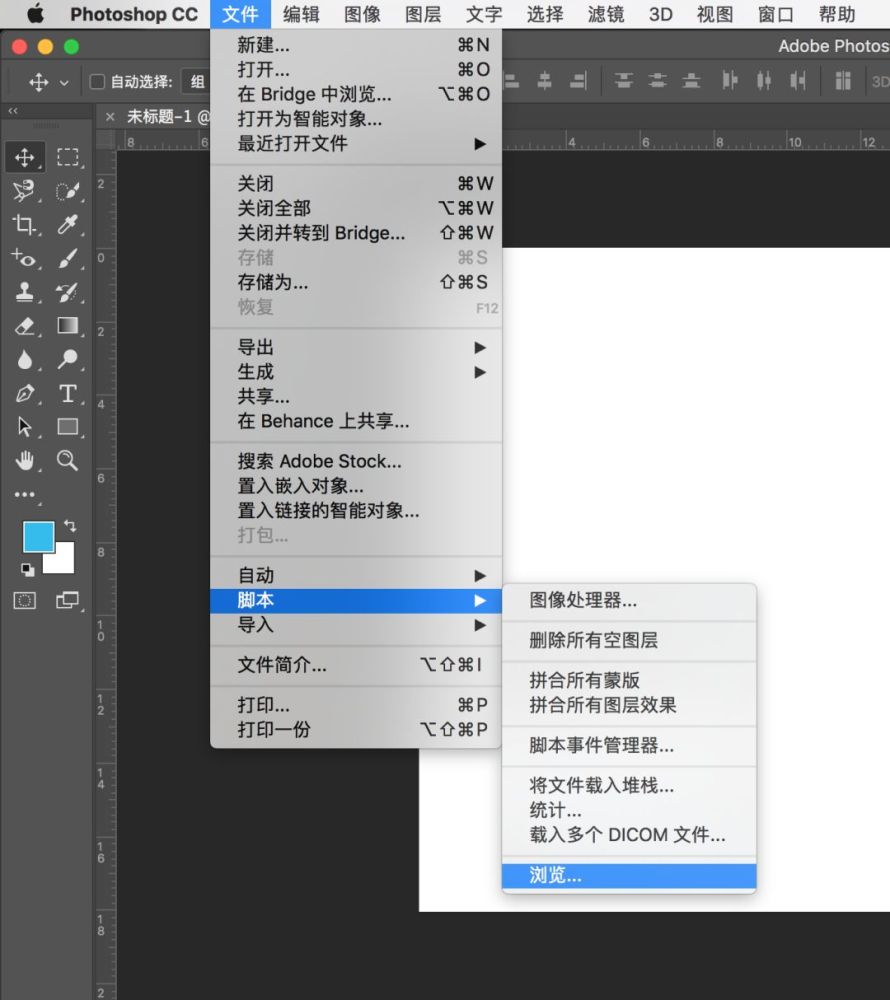The width and height of the screenshot is (890, 1000).
Task: Select the Eyedropper tool
Action: [x=67, y=225]
